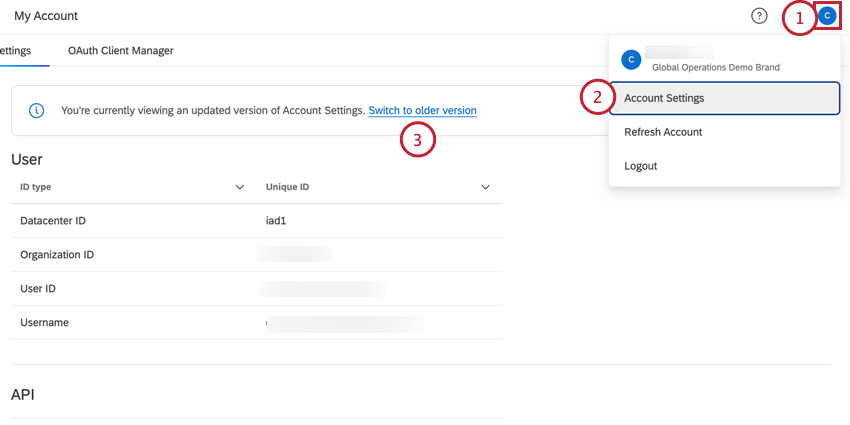Click Switch to older version link
The height and width of the screenshot is (425, 850).
tap(422, 110)
